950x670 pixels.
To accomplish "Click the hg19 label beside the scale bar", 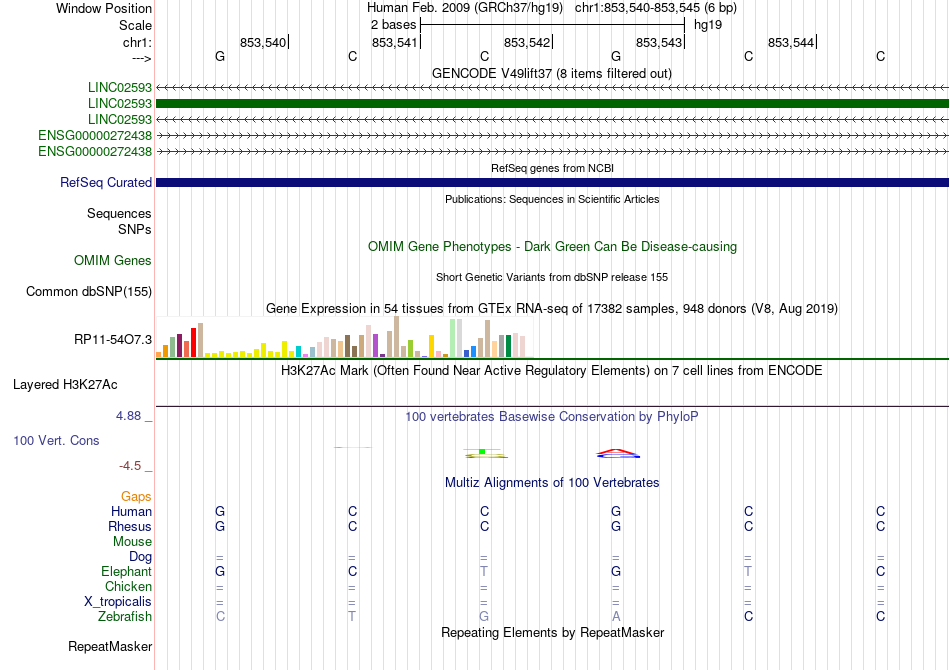I will pyautogui.click(x=708, y=25).
